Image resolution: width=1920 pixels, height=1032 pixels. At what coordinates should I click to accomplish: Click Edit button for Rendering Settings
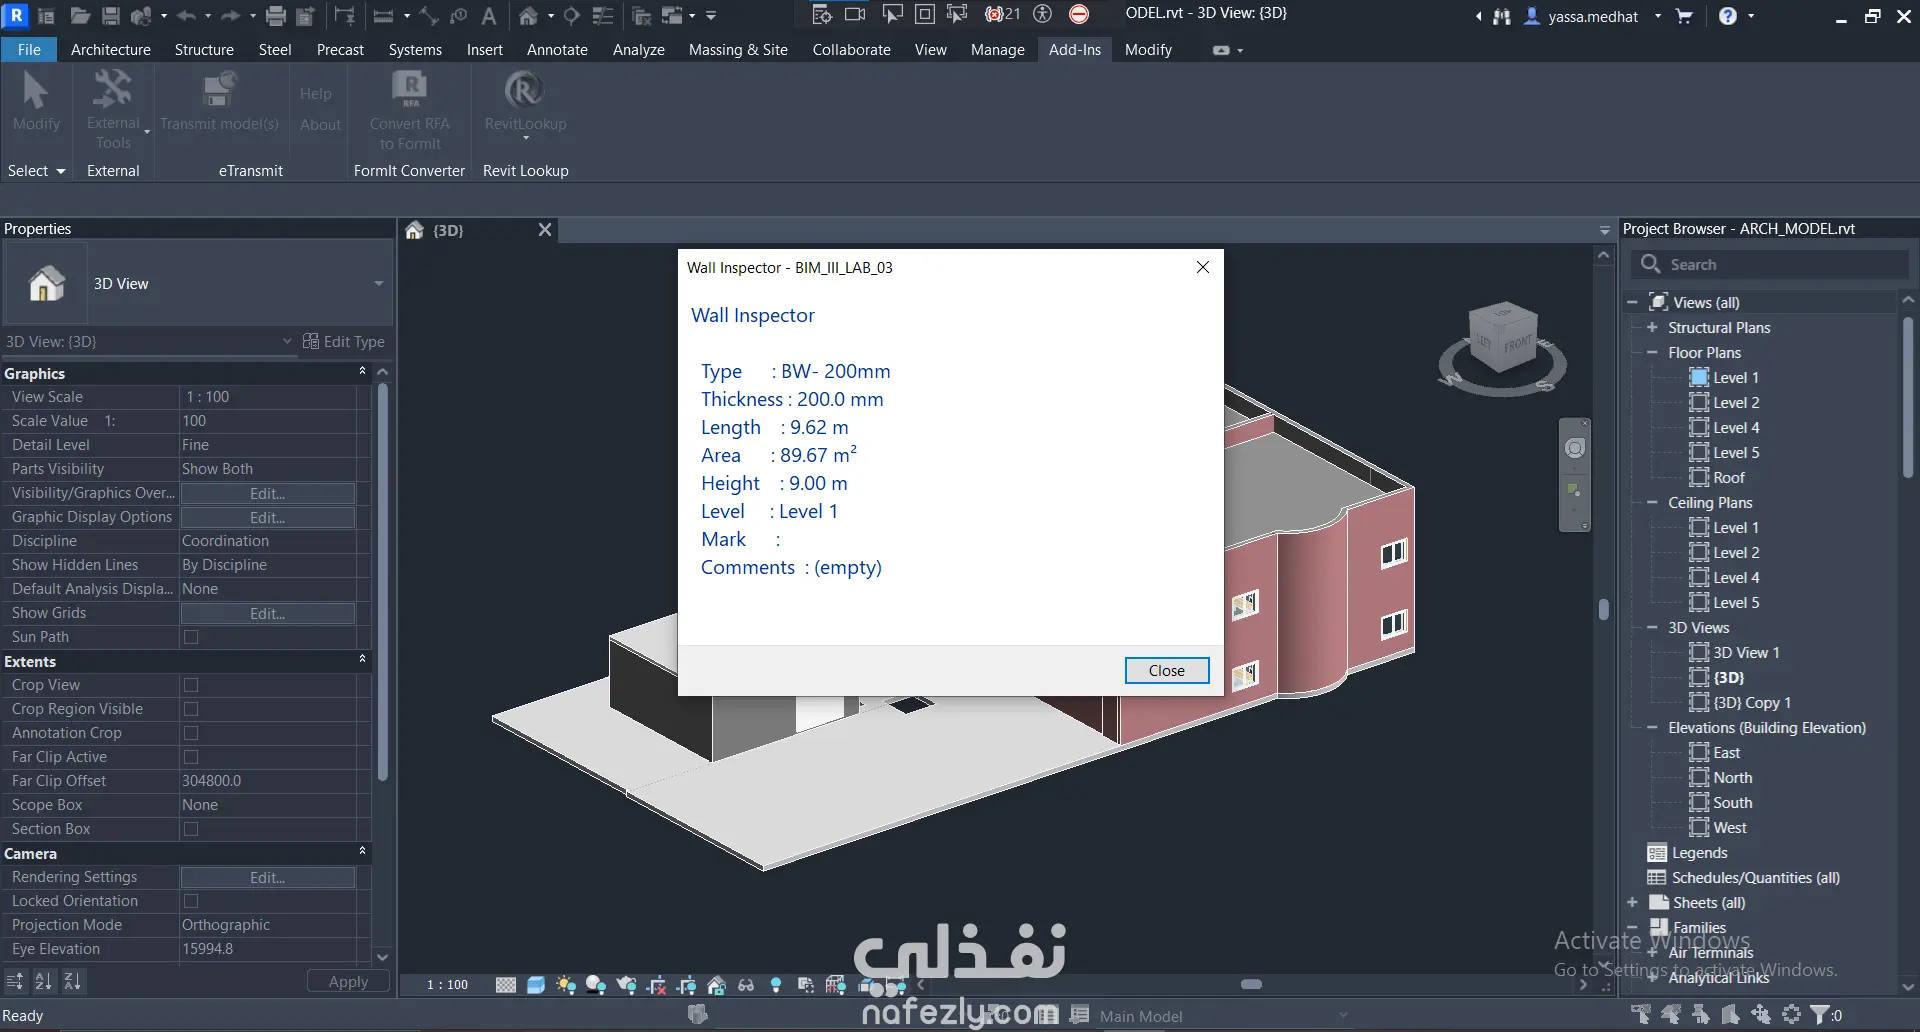267,877
